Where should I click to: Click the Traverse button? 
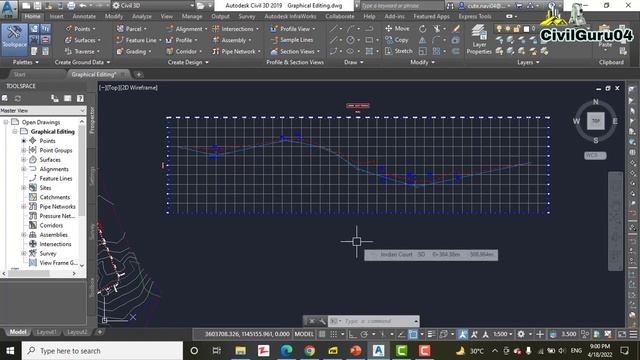83,51
